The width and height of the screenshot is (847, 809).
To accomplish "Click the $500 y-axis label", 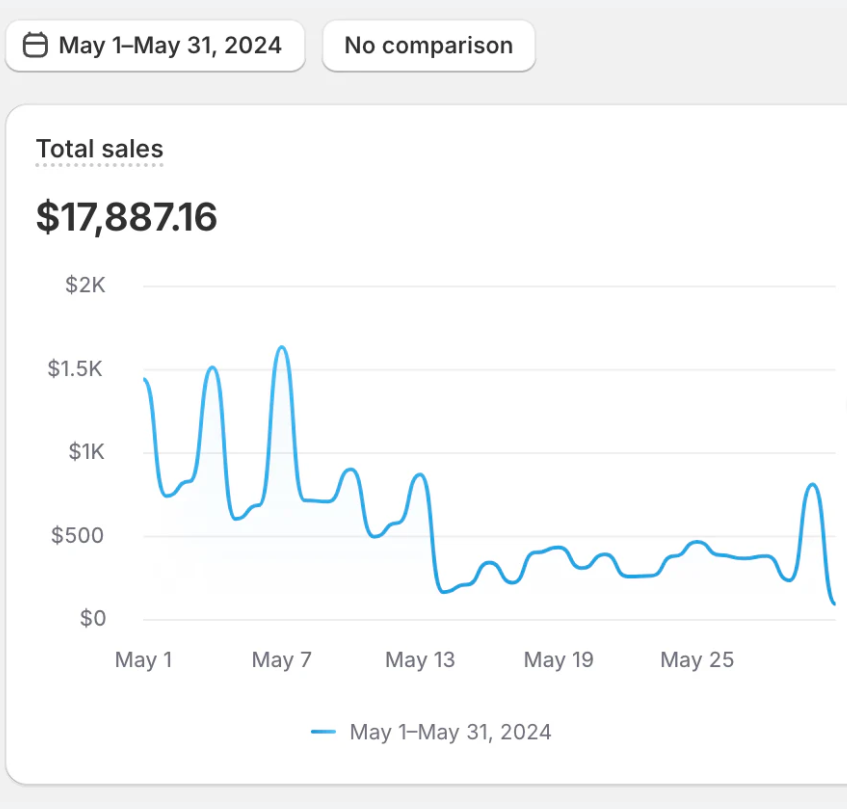I will (x=79, y=536).
